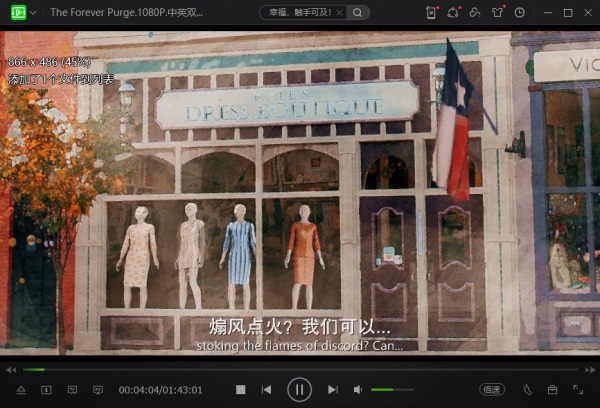Click The Forever Purge title text
The height and width of the screenshot is (408, 600).
(127, 13)
